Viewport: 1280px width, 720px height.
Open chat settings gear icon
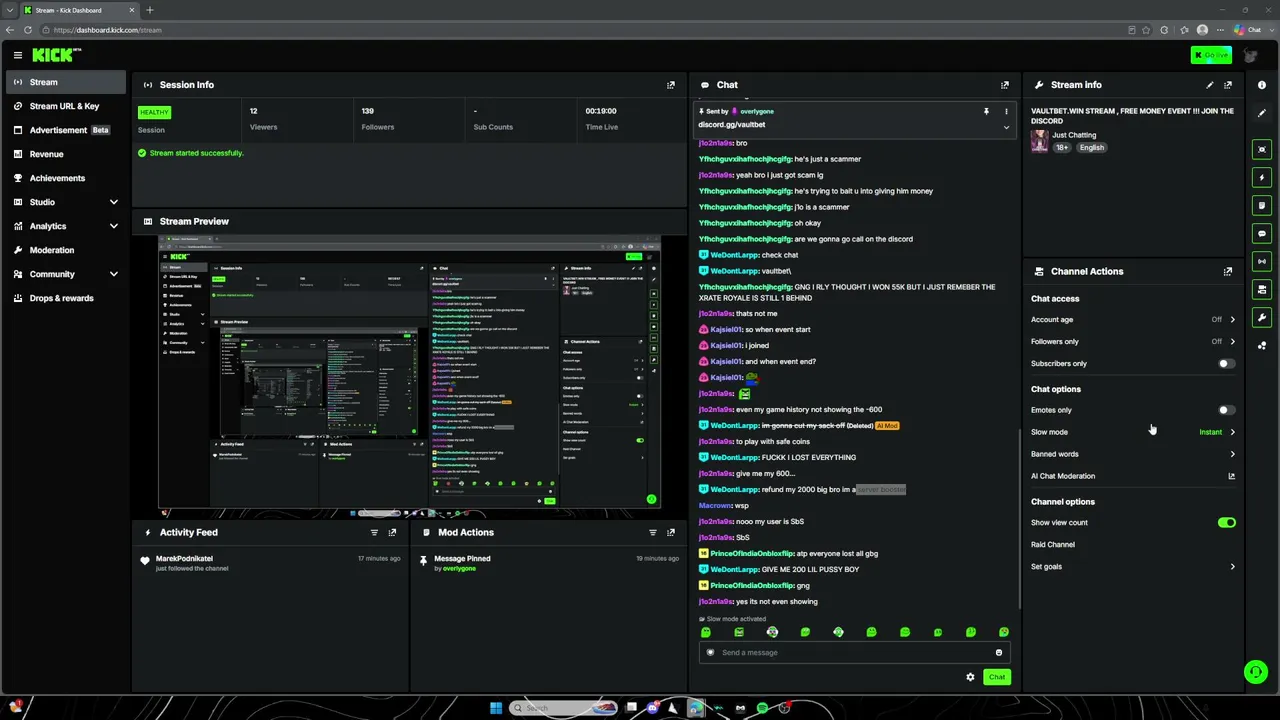[x=970, y=677]
